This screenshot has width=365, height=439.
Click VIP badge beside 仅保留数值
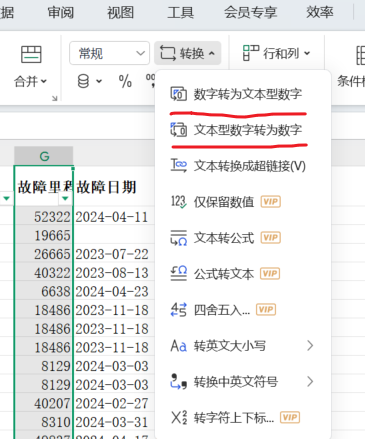[x=271, y=202]
